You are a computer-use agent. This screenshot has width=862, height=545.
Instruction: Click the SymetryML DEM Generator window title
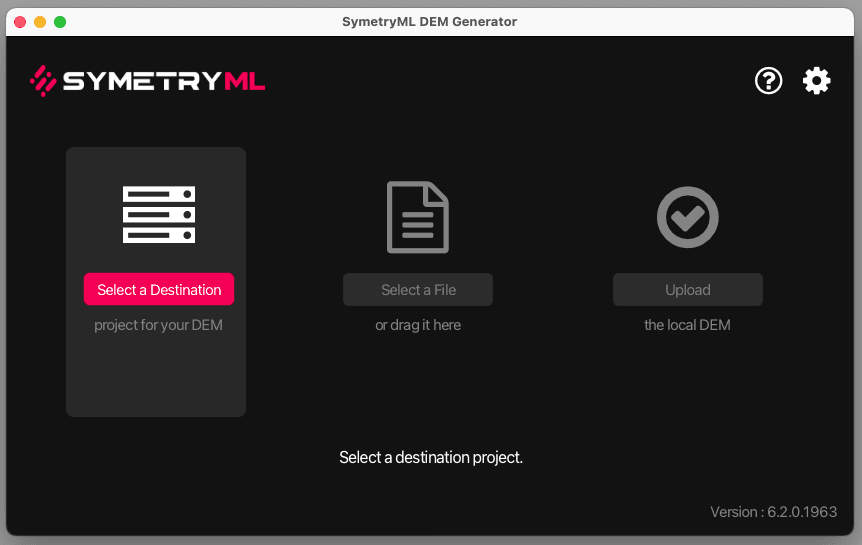point(429,21)
